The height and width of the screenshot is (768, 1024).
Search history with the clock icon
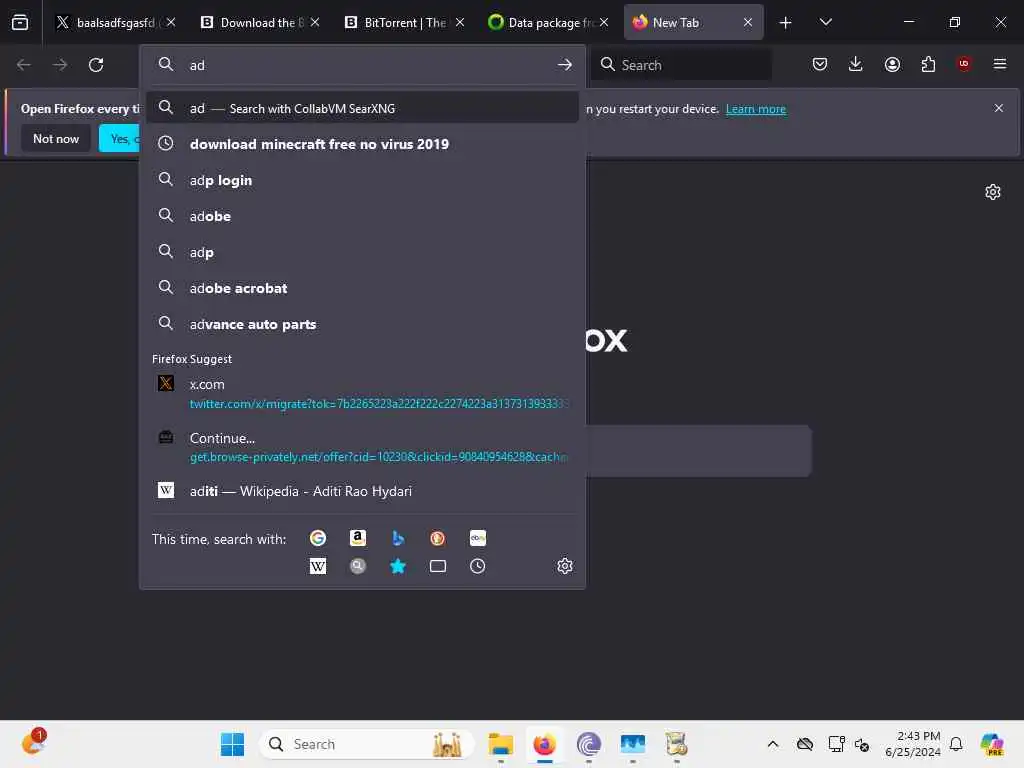tap(477, 566)
